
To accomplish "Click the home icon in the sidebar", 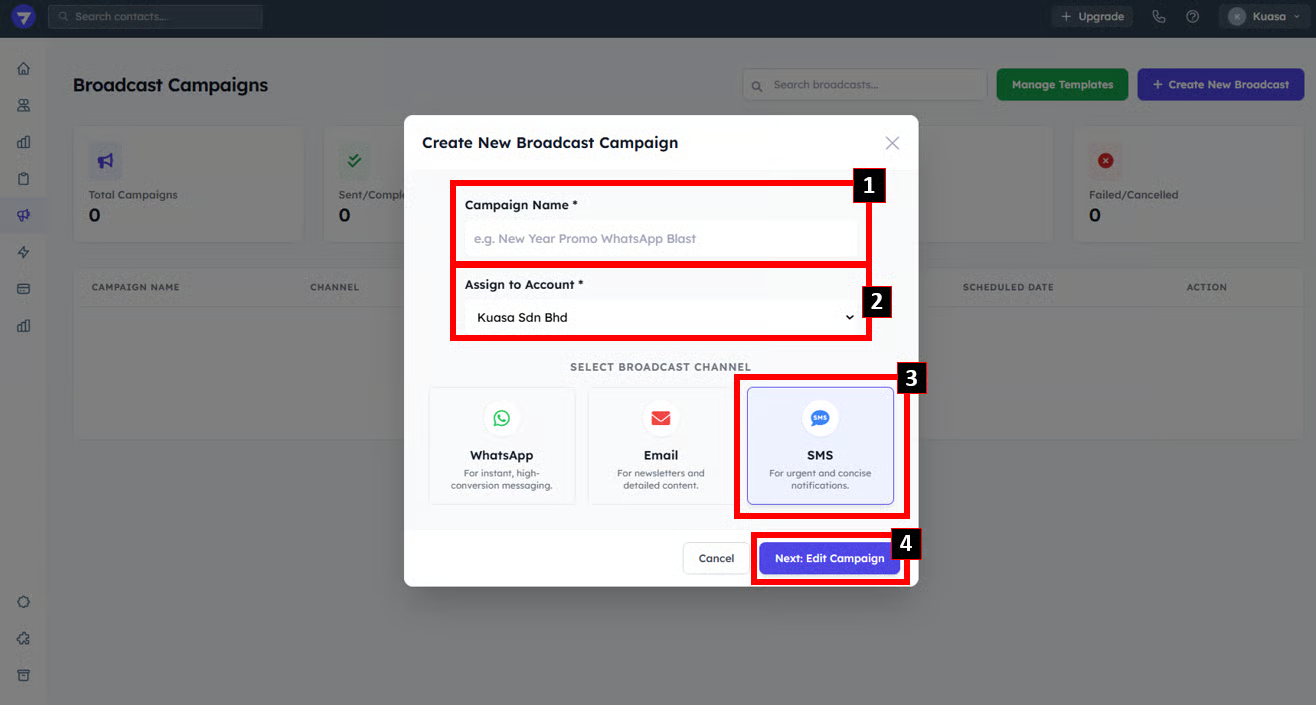I will click(23, 69).
